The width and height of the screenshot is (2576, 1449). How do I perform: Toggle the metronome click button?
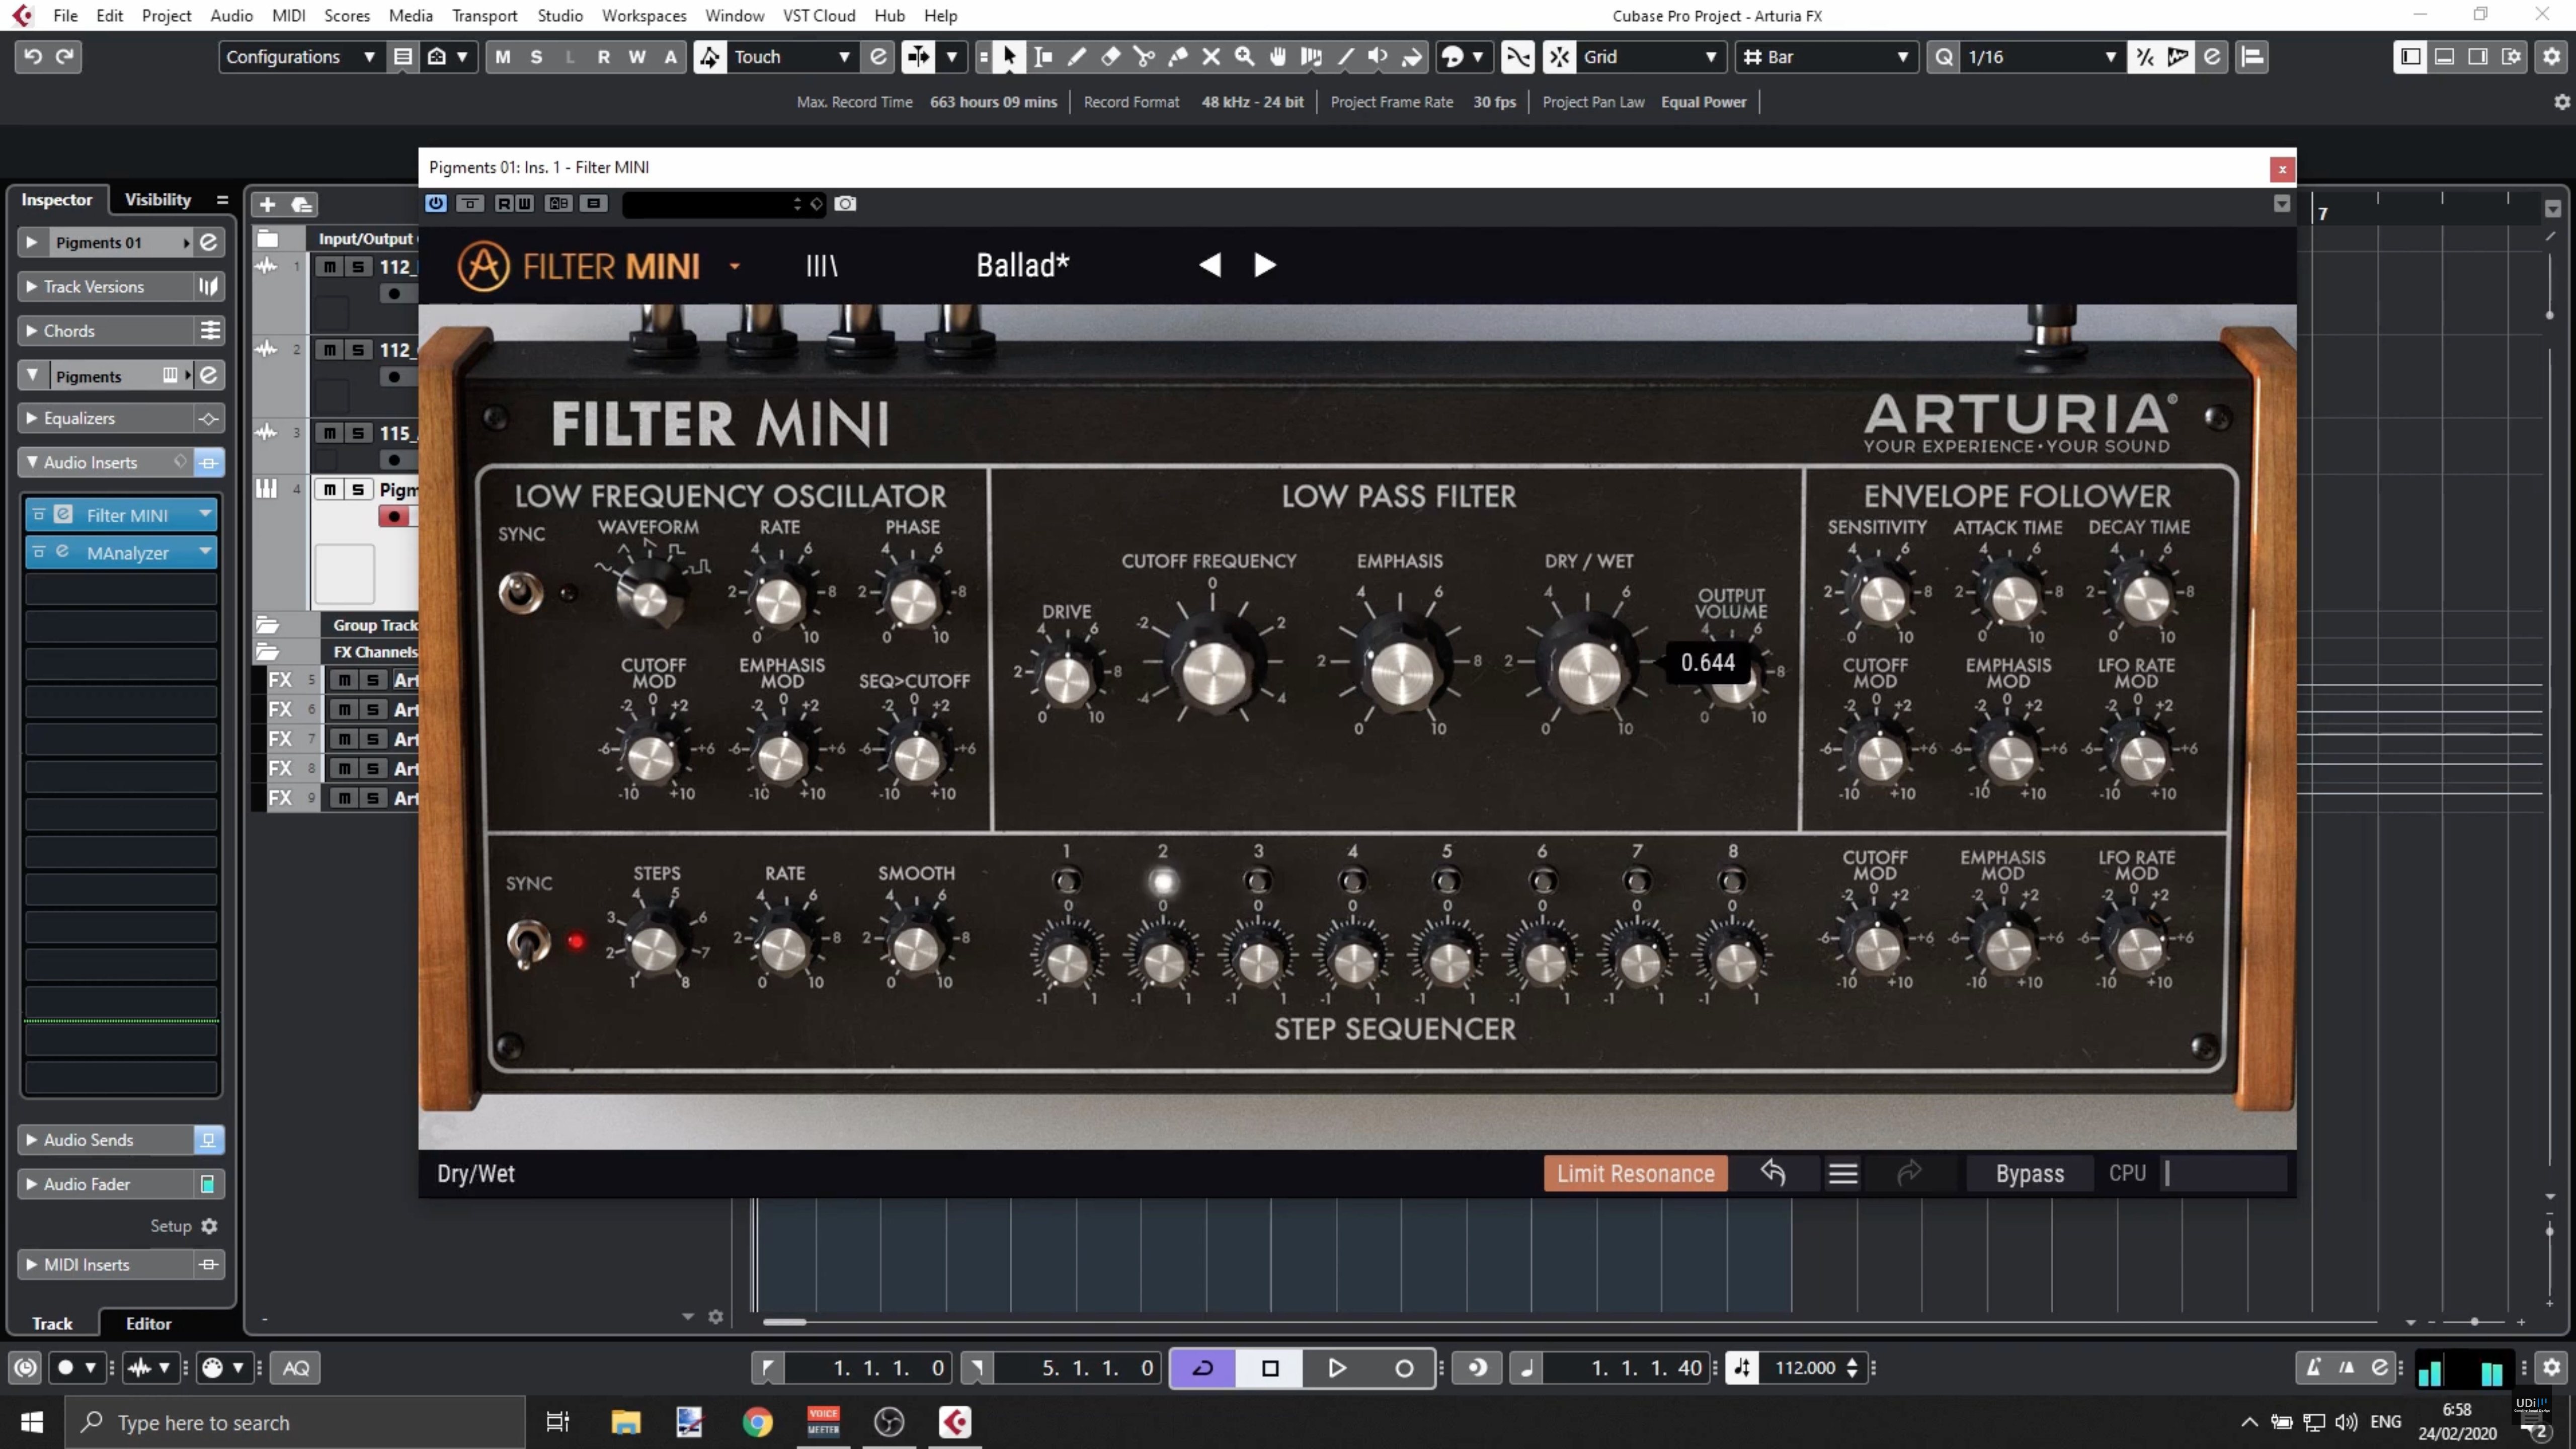tap(2313, 1368)
